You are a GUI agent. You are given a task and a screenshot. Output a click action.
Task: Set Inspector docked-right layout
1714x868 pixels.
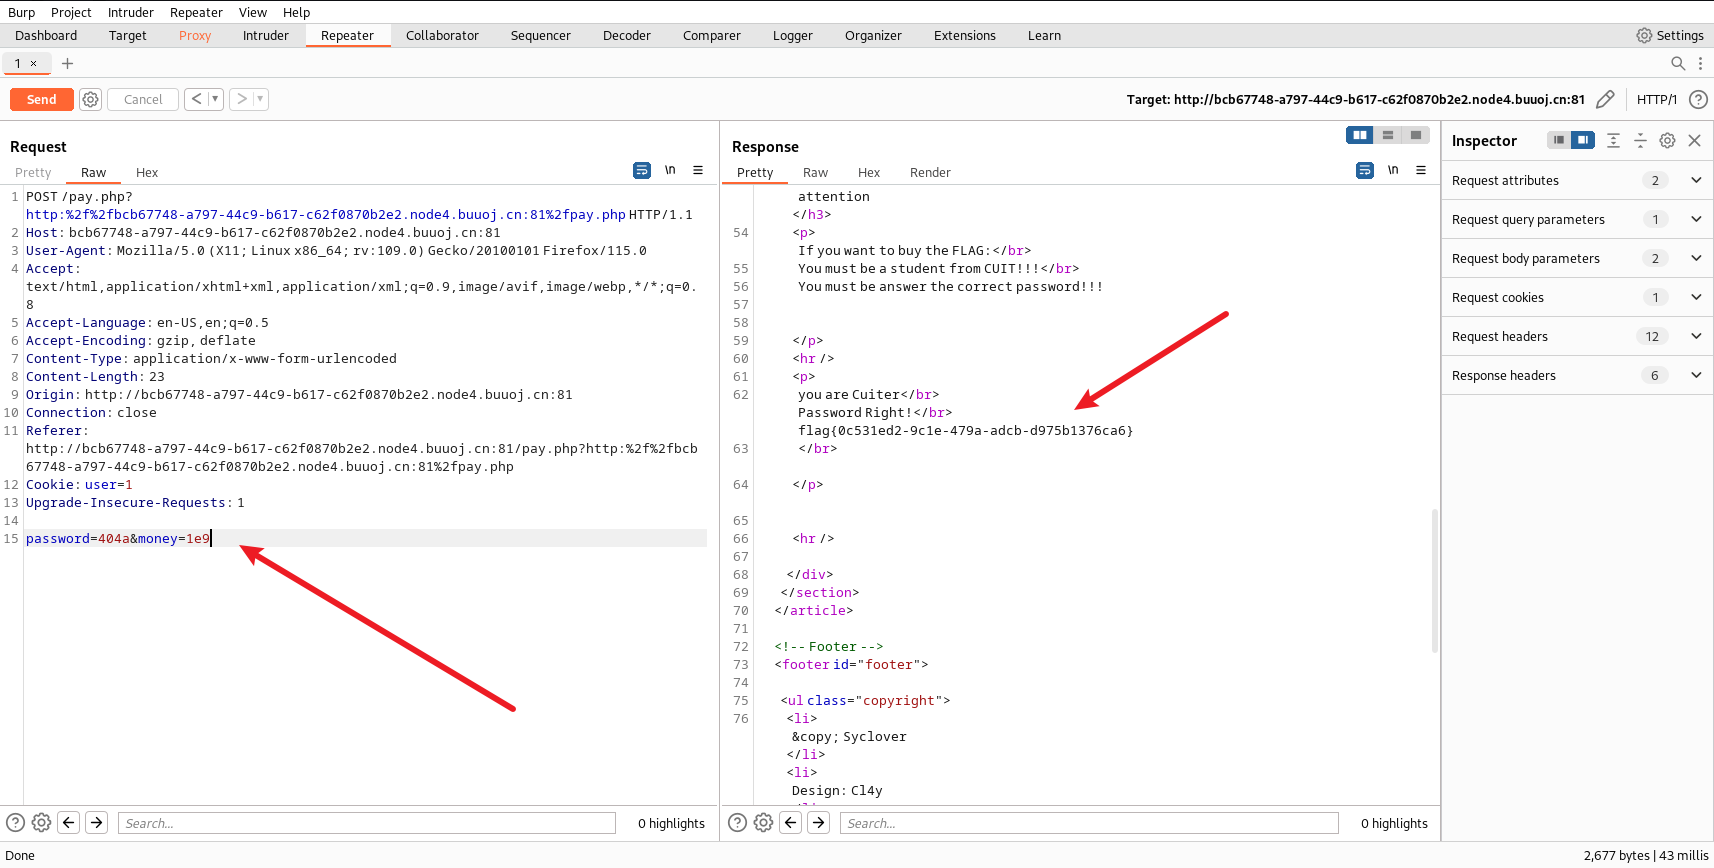coord(1583,140)
